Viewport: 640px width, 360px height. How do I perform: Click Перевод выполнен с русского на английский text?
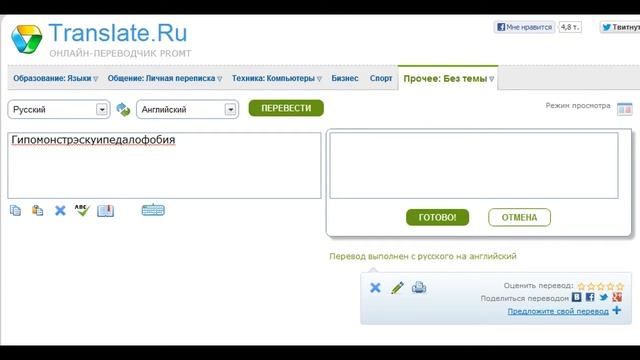(423, 256)
